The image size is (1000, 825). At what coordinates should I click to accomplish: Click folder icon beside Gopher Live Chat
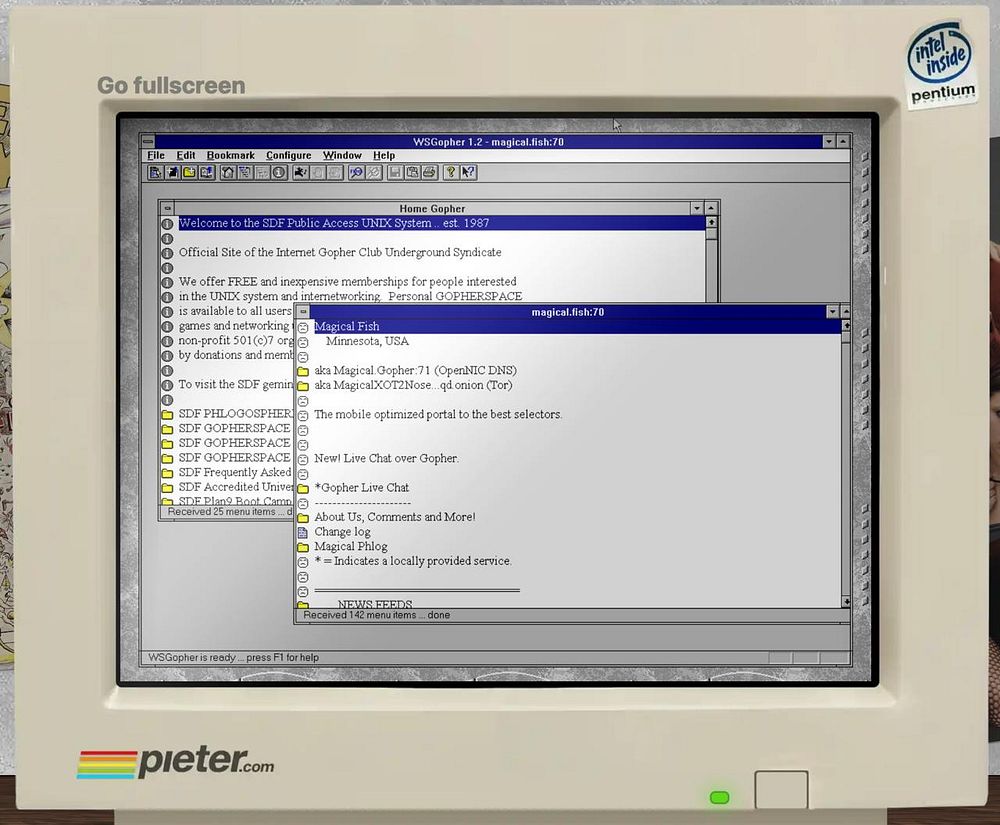[303, 488]
